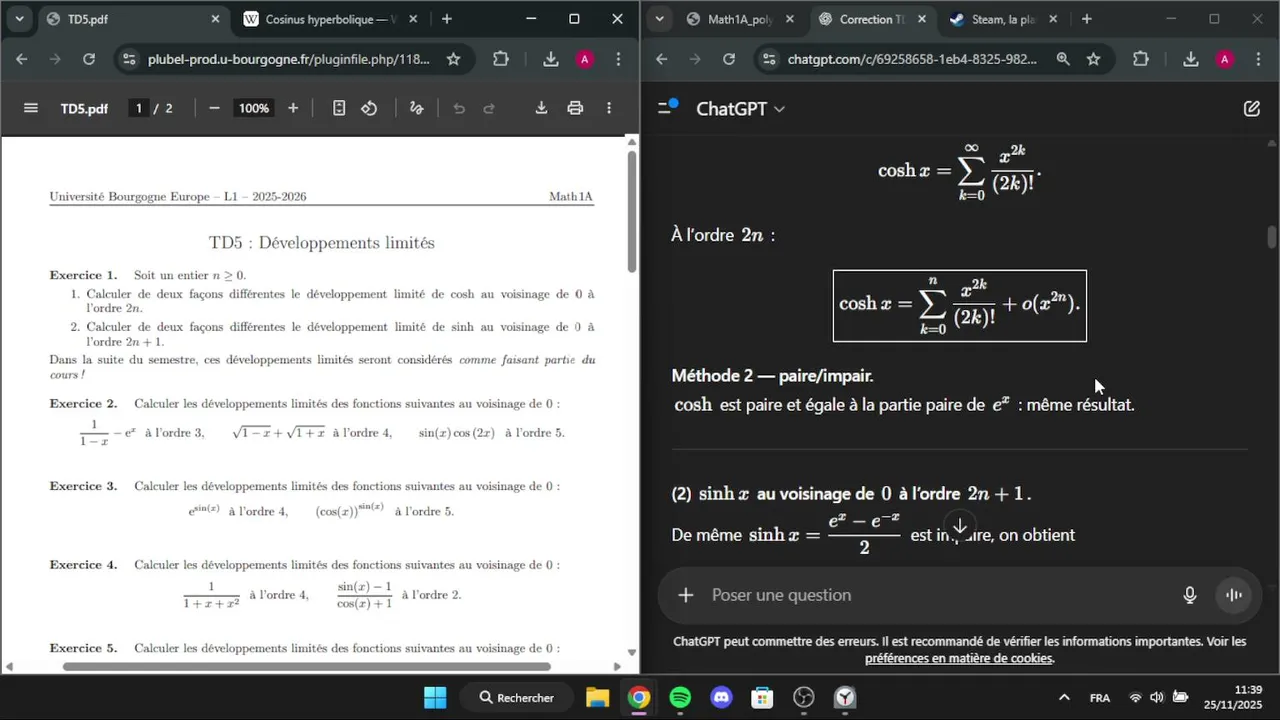Start a new chat with the compose icon
The width and height of the screenshot is (1280, 720).
coord(1252,108)
